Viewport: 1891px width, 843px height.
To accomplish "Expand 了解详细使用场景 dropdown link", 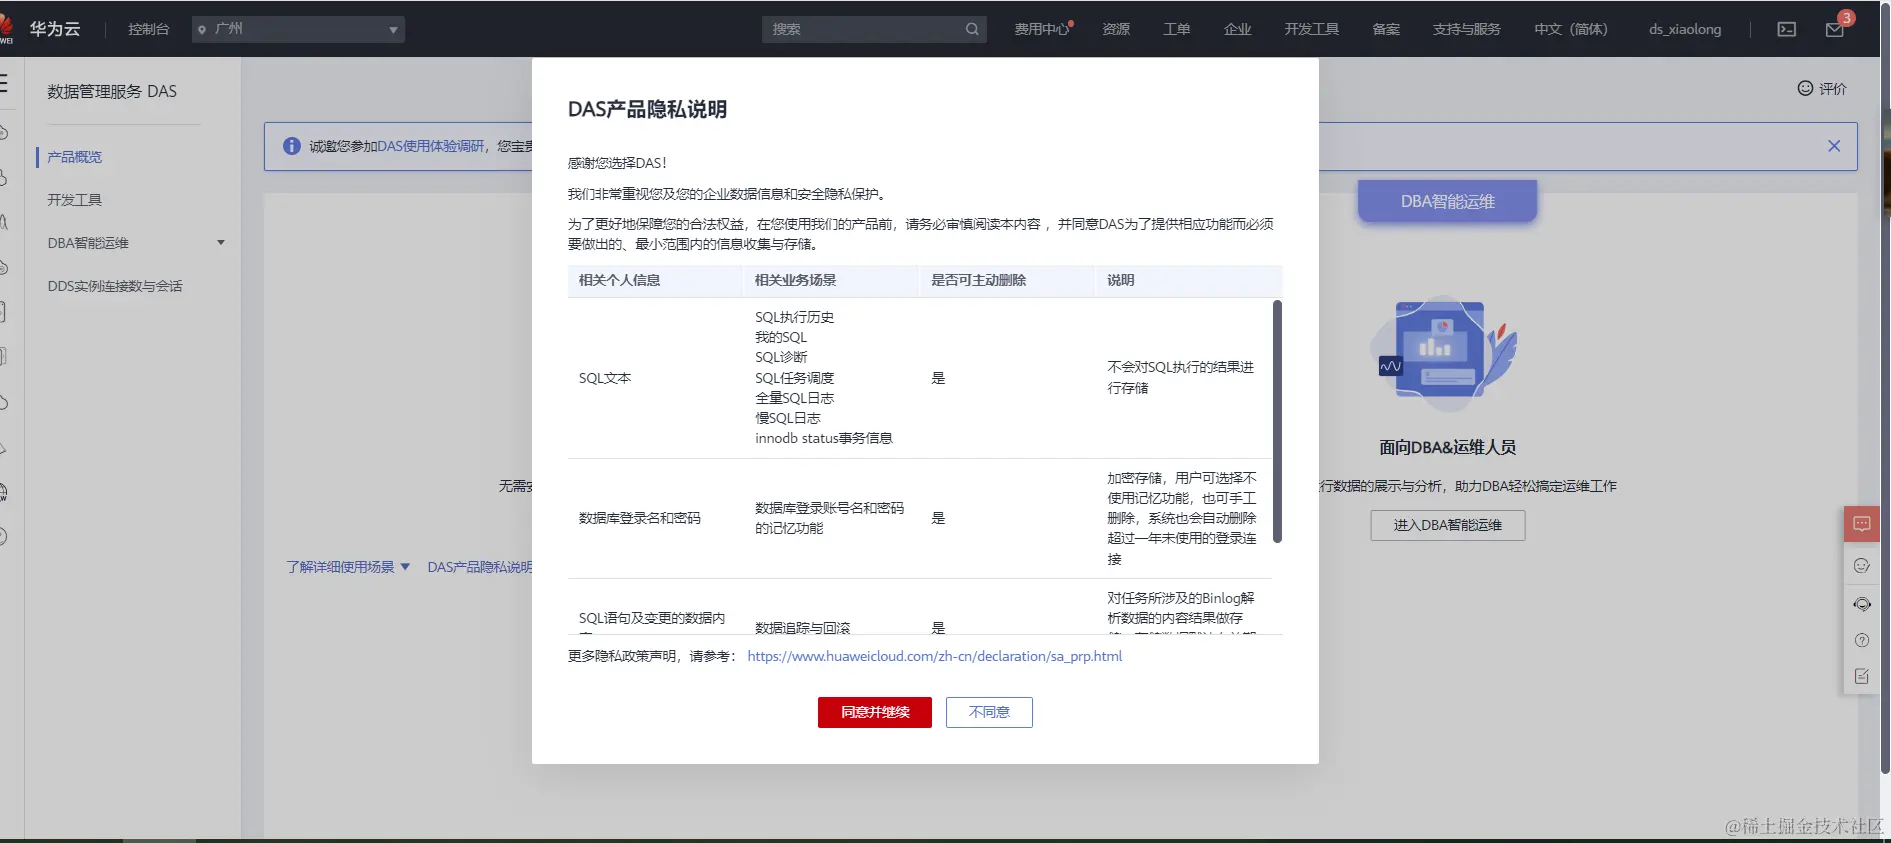I will coord(348,567).
